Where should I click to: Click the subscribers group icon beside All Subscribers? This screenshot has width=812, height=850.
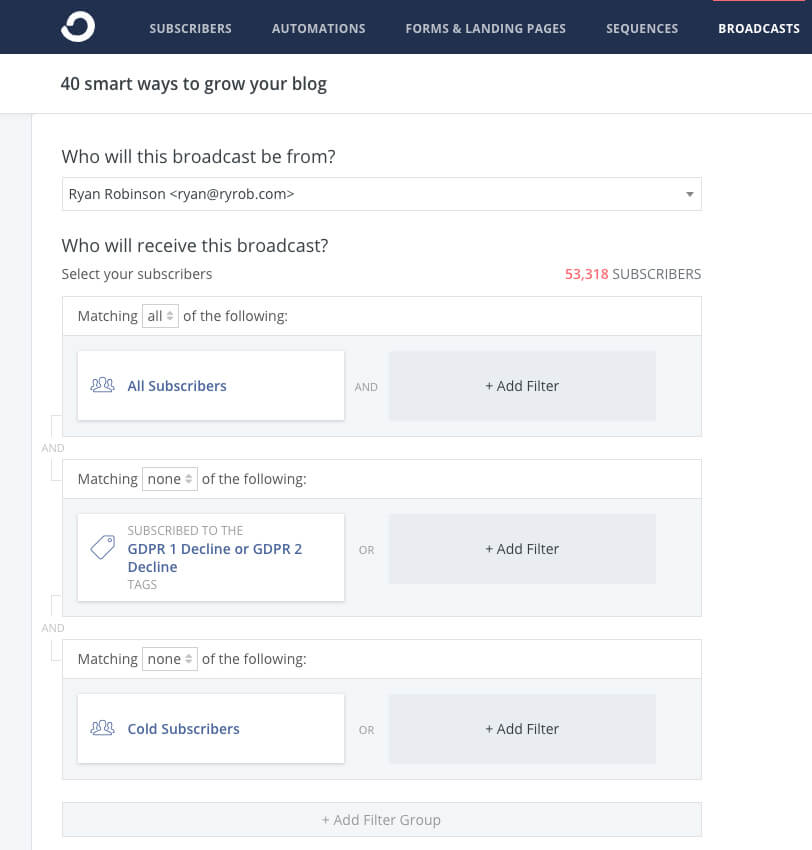103,383
